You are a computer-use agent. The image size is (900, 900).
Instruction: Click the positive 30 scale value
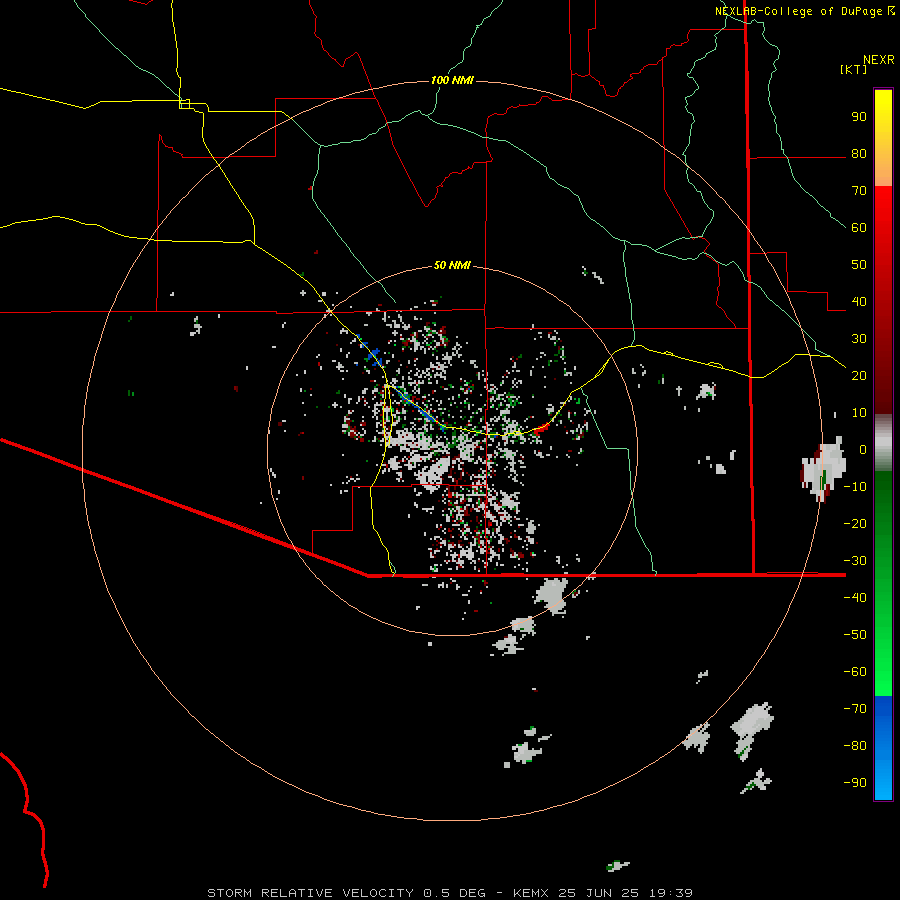pos(859,339)
